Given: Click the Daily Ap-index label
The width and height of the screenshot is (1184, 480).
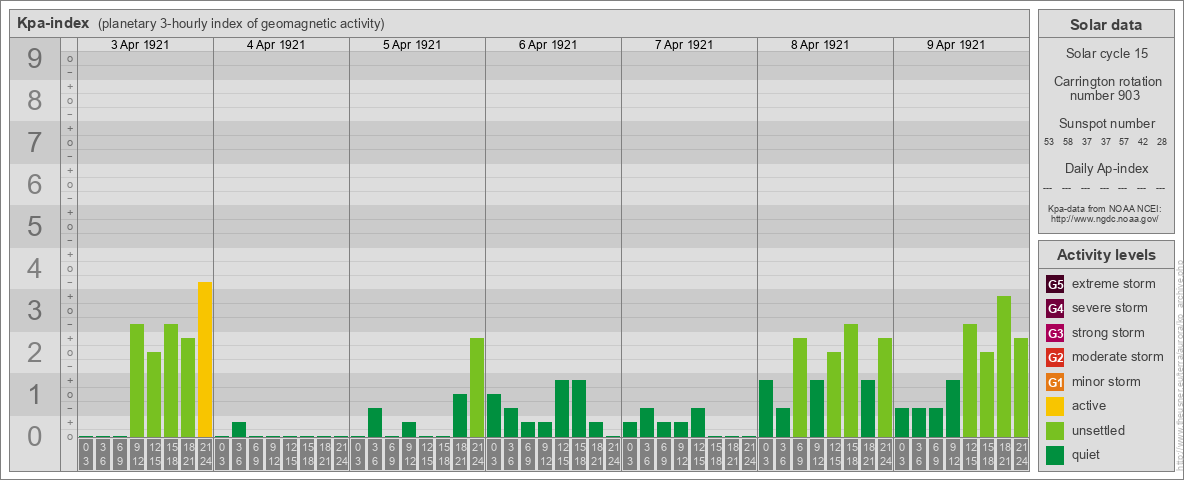Looking at the screenshot, I should [1107, 168].
